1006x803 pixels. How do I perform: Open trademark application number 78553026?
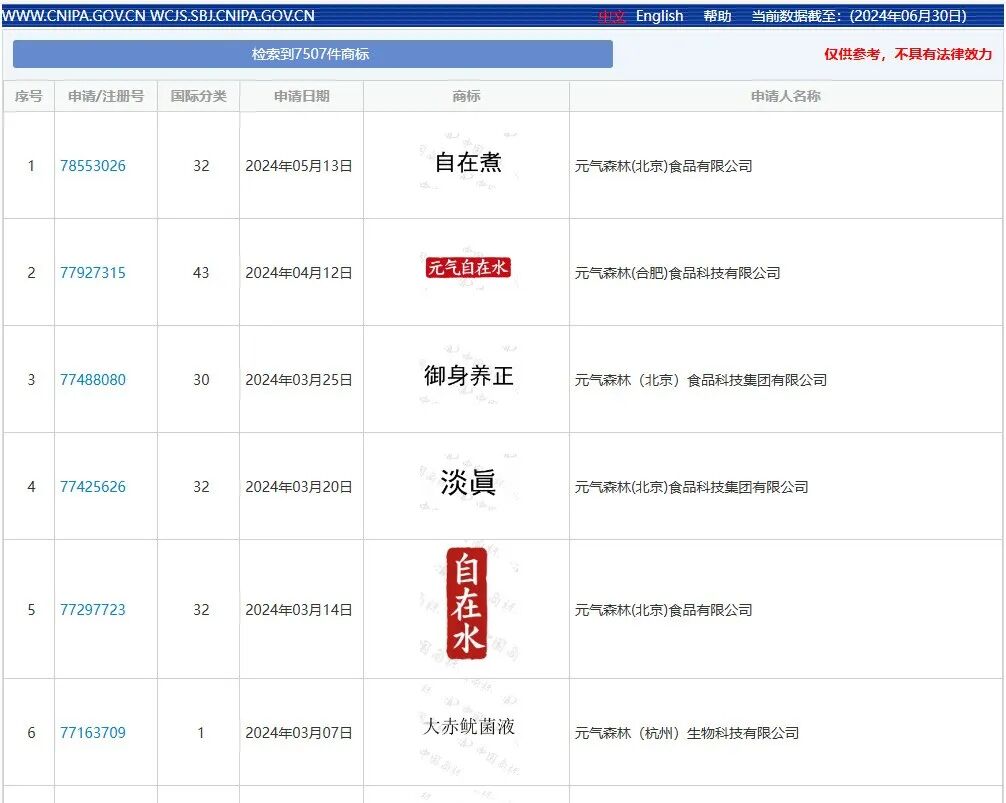tap(94, 165)
